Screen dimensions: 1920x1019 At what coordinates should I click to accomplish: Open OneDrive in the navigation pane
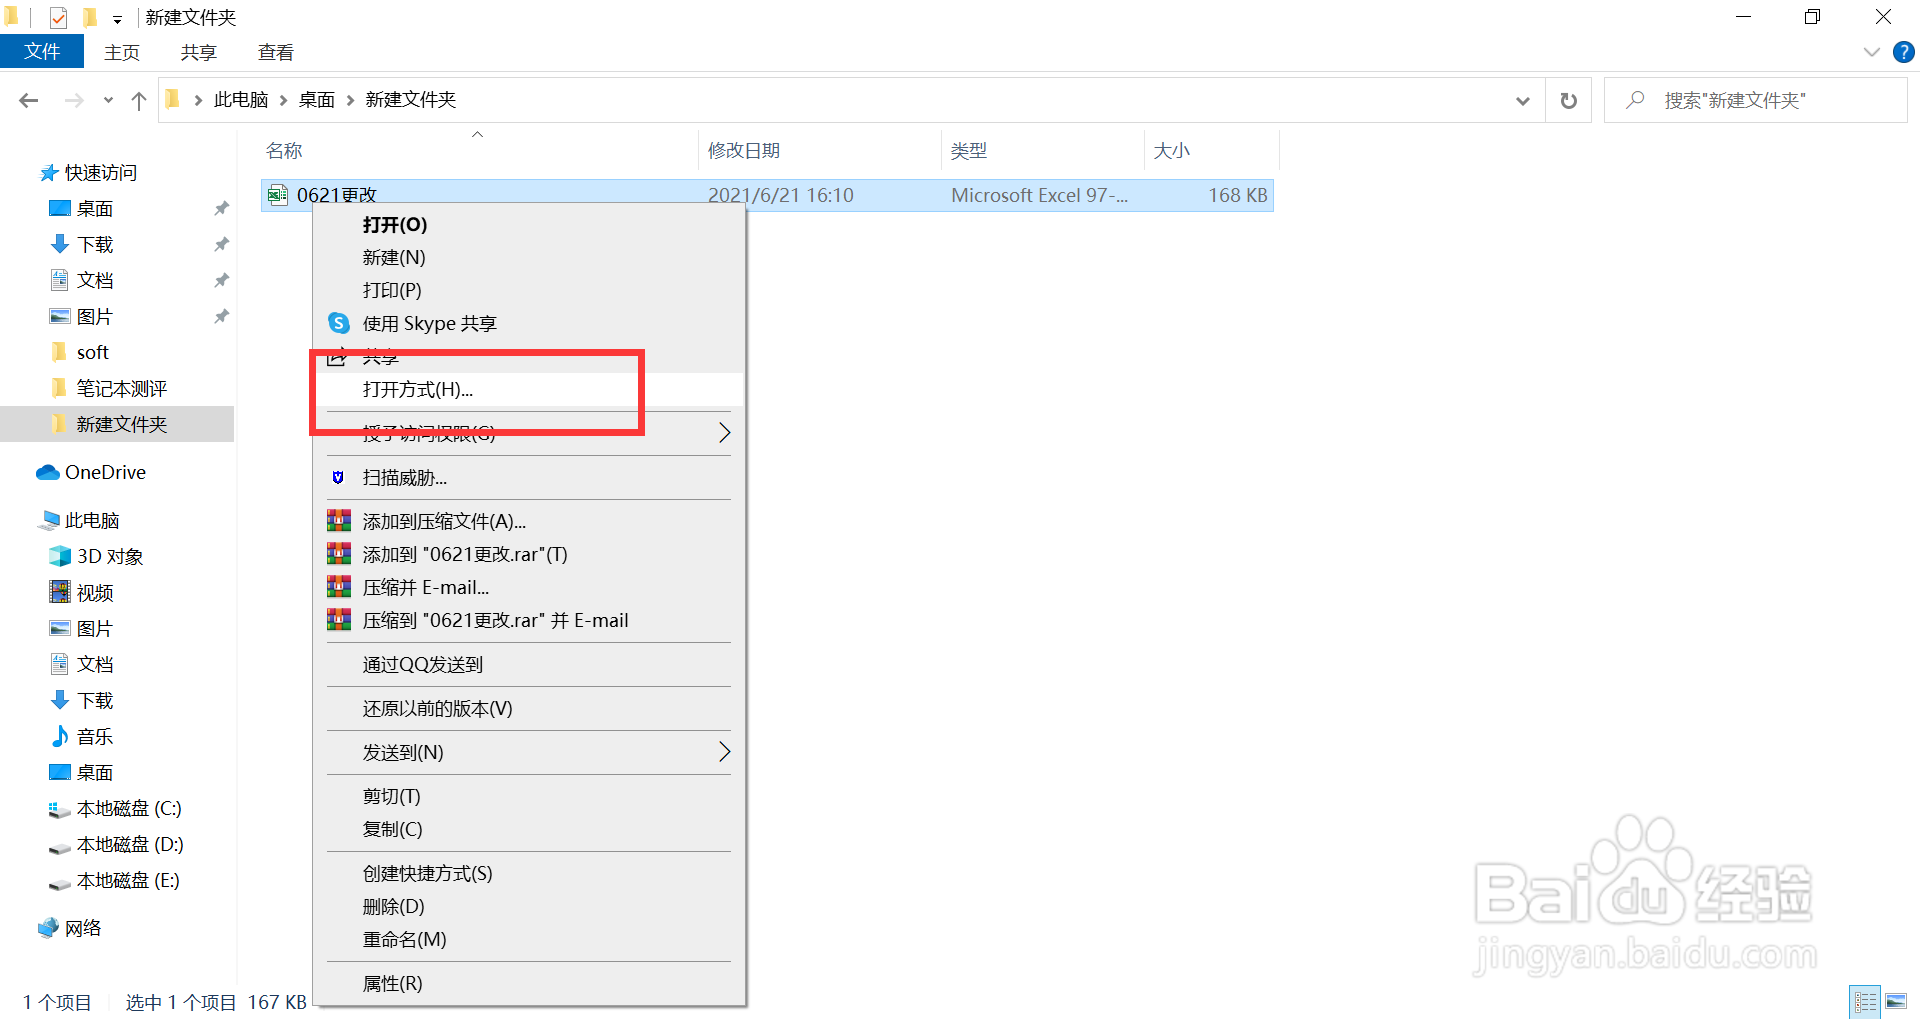pos(105,473)
